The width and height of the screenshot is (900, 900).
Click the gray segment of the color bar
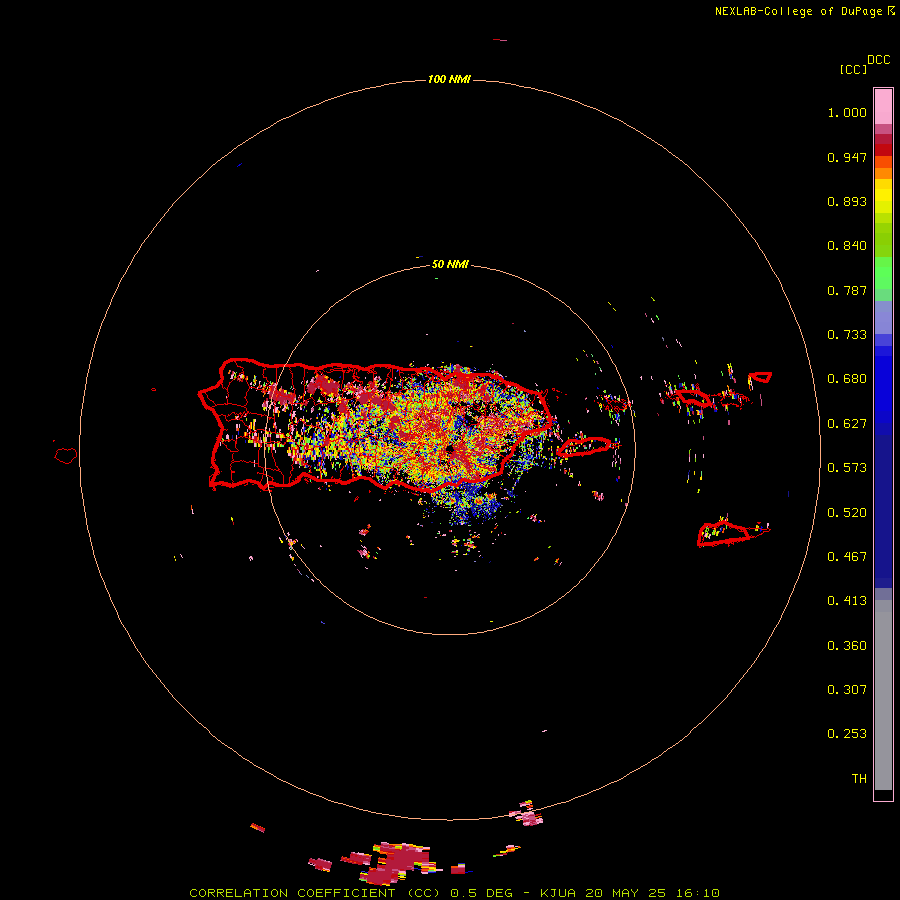coord(883,695)
